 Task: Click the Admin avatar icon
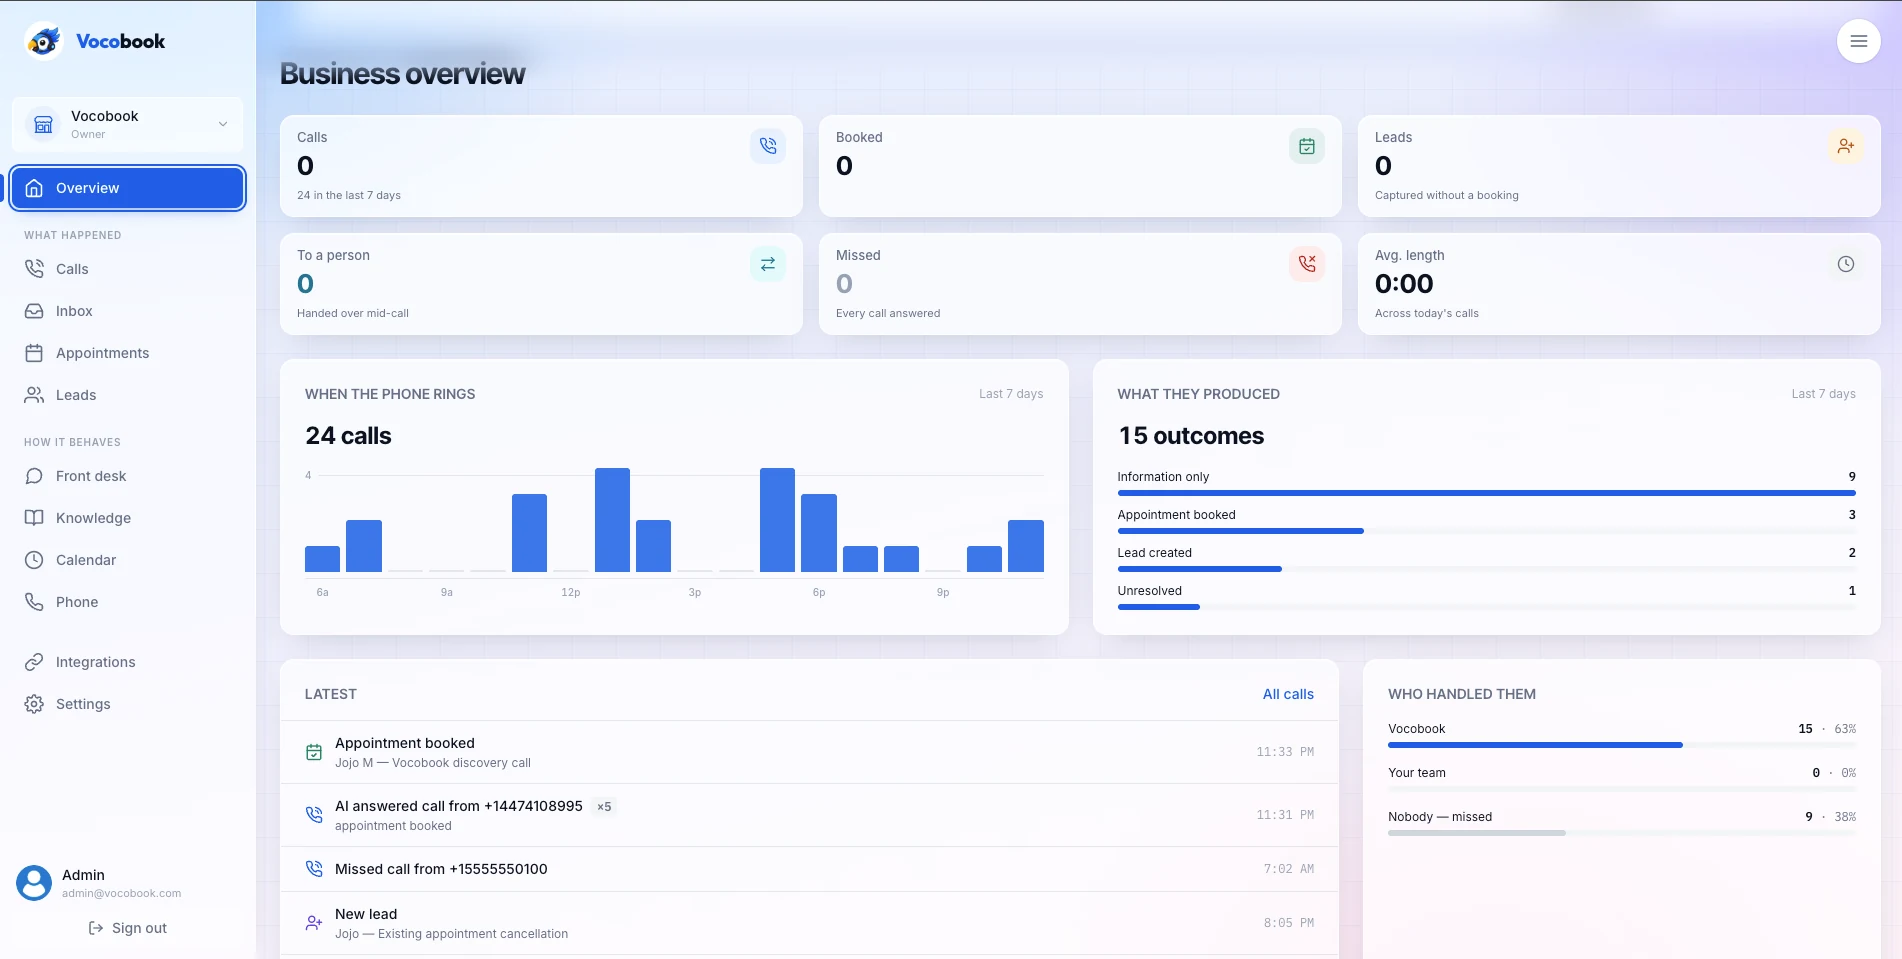tap(34, 883)
